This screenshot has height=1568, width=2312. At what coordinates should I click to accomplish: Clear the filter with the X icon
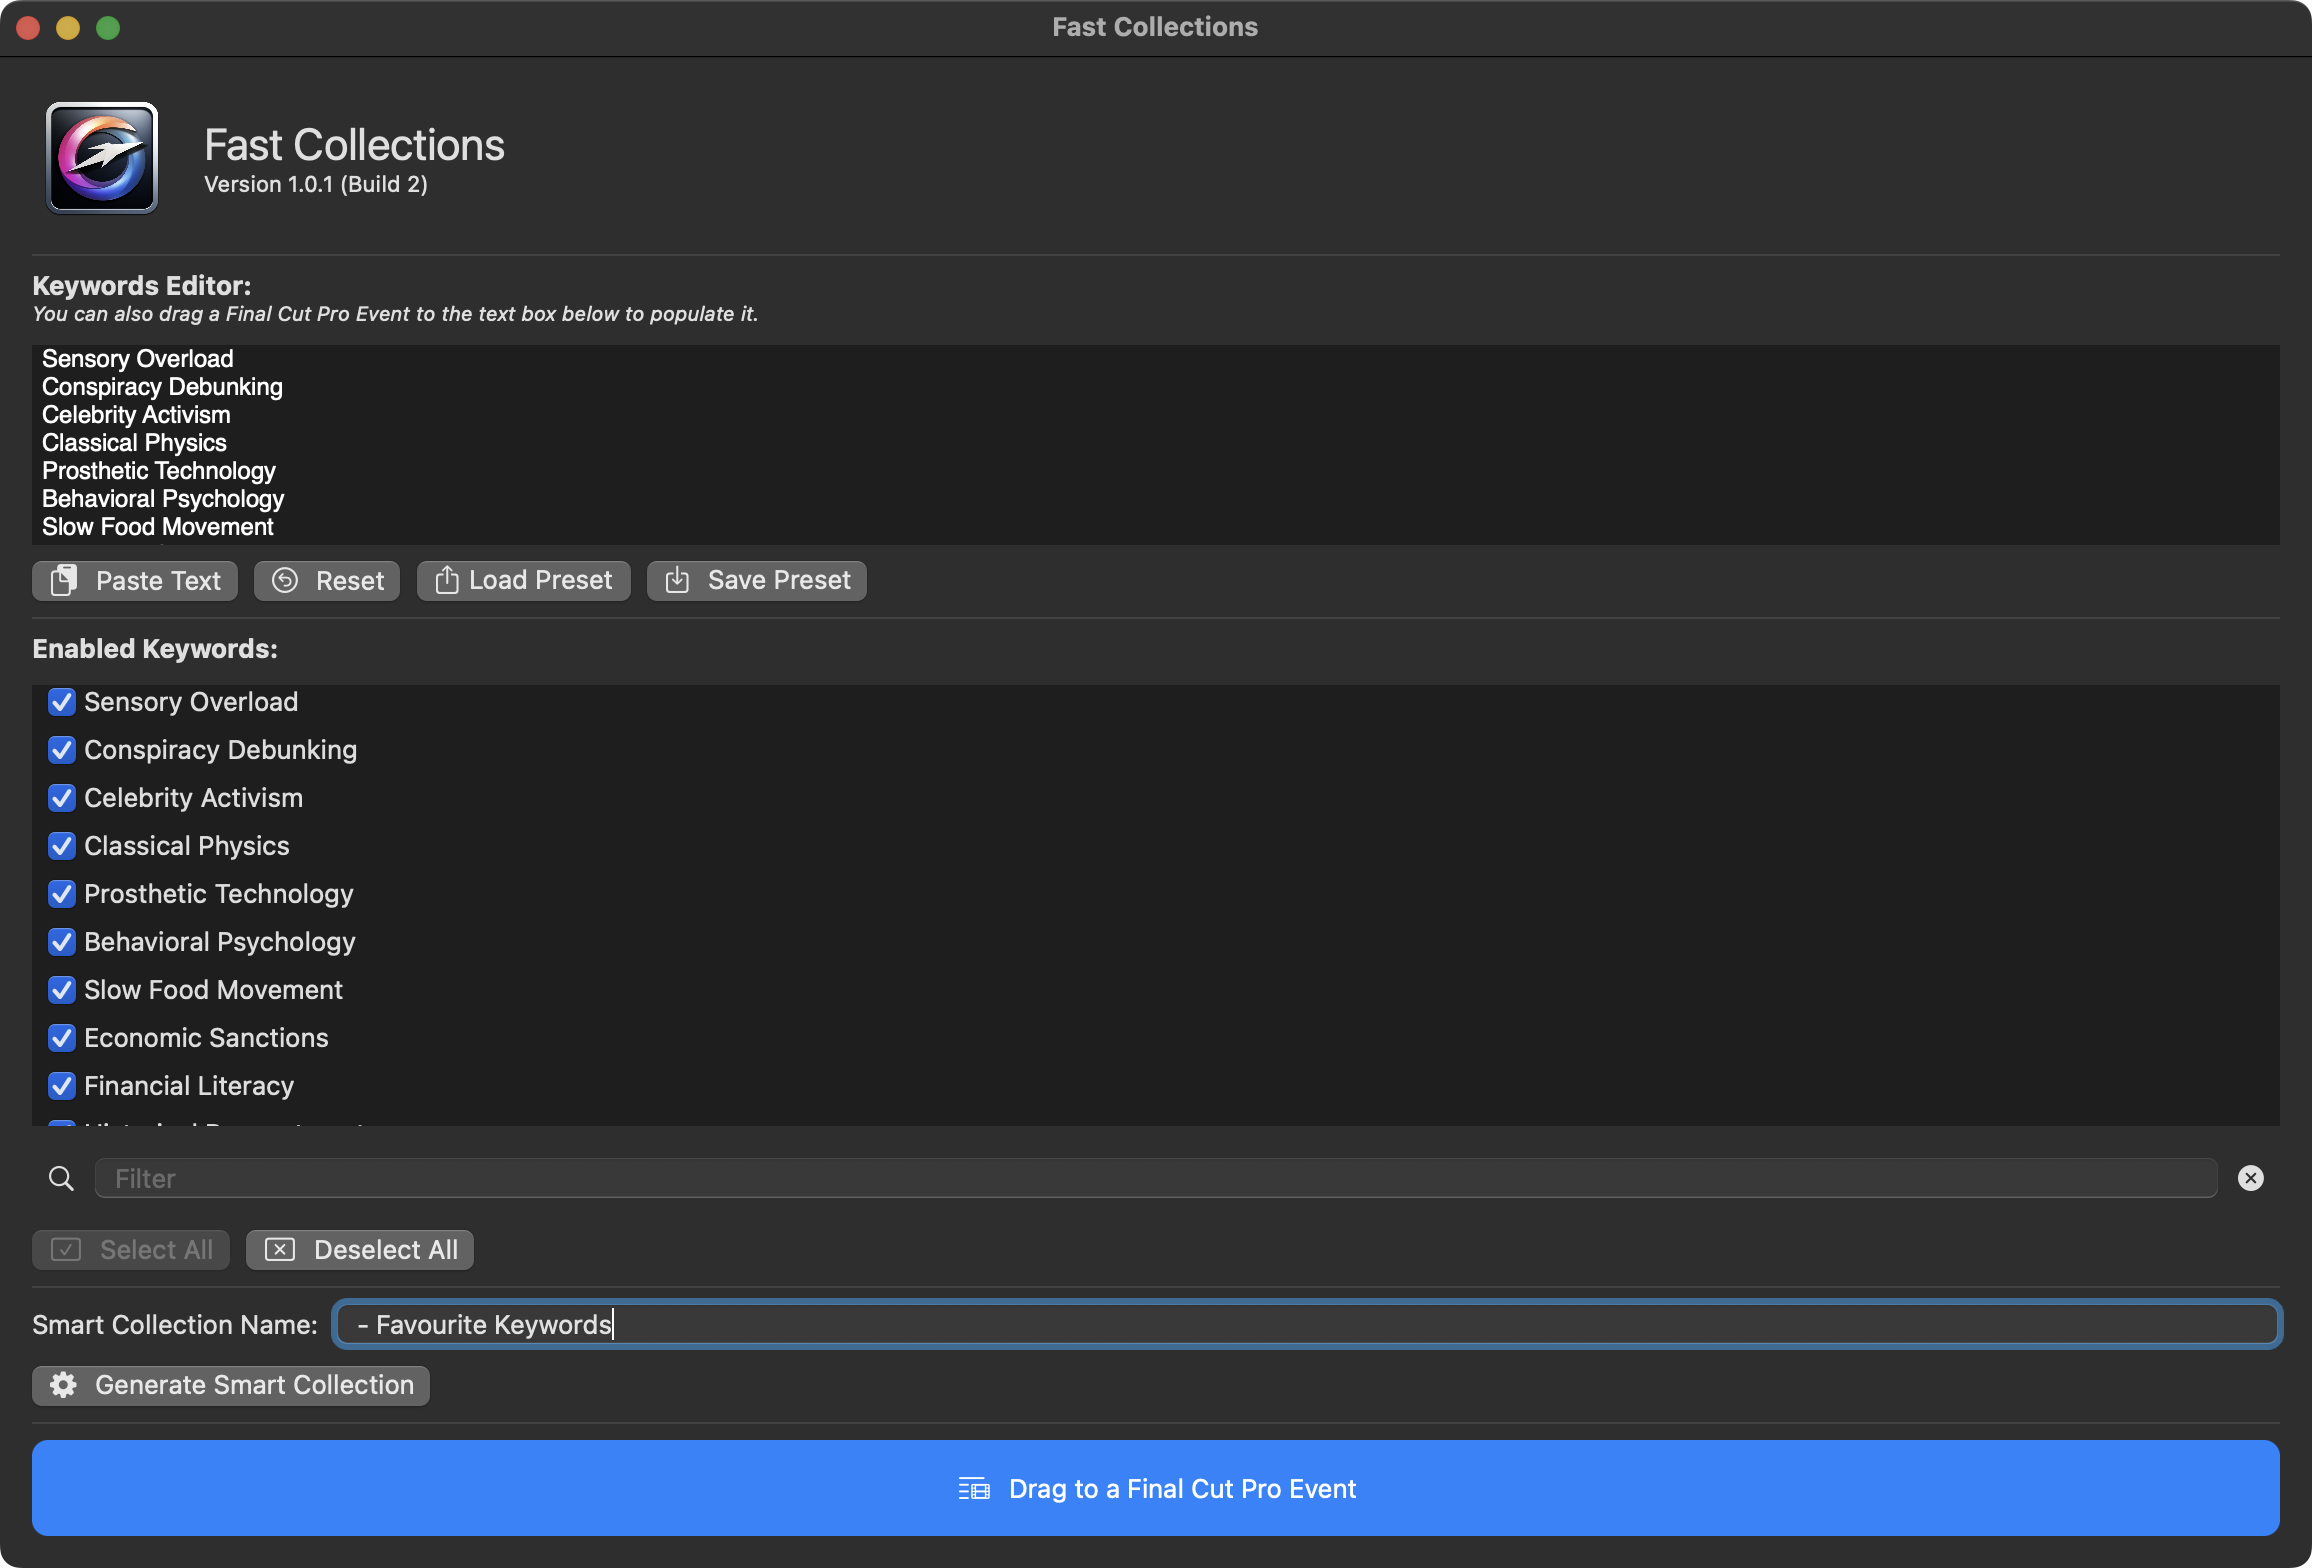coord(2250,1178)
